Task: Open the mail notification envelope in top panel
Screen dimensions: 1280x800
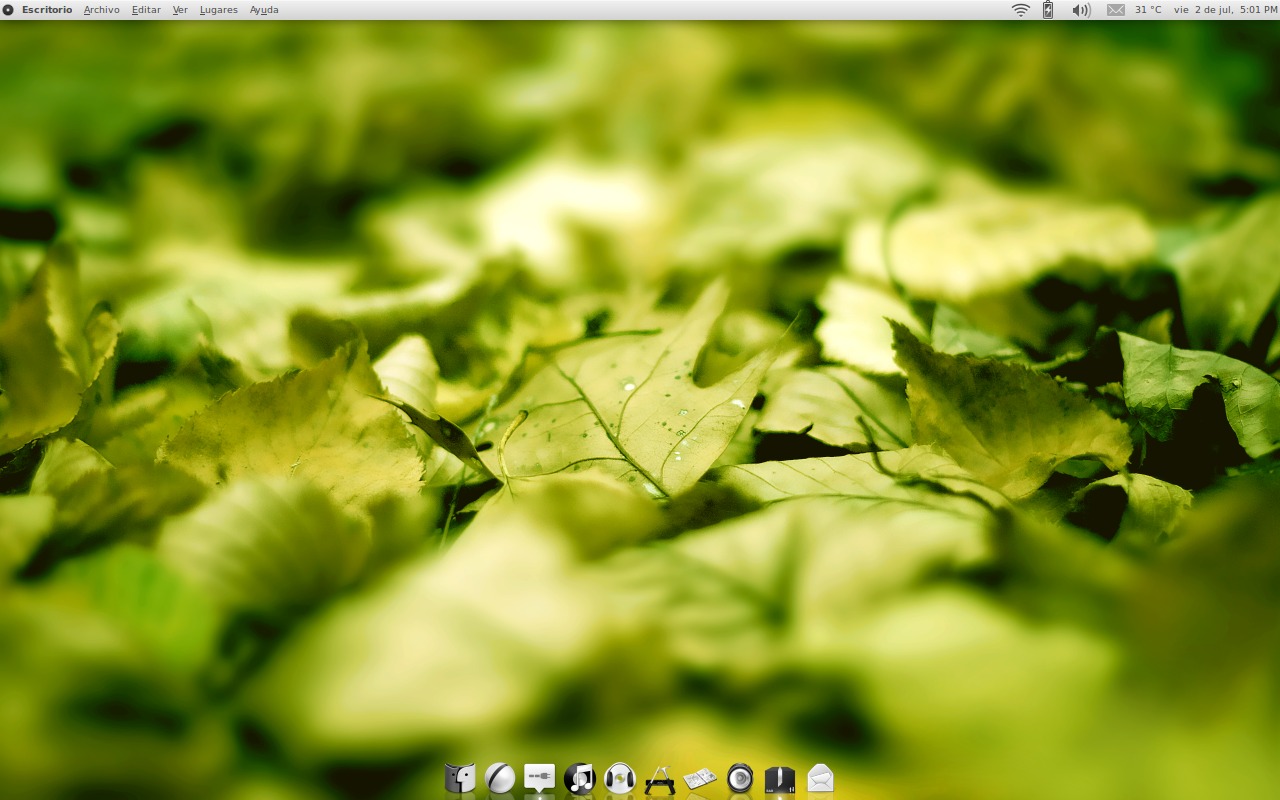Action: click(1116, 10)
